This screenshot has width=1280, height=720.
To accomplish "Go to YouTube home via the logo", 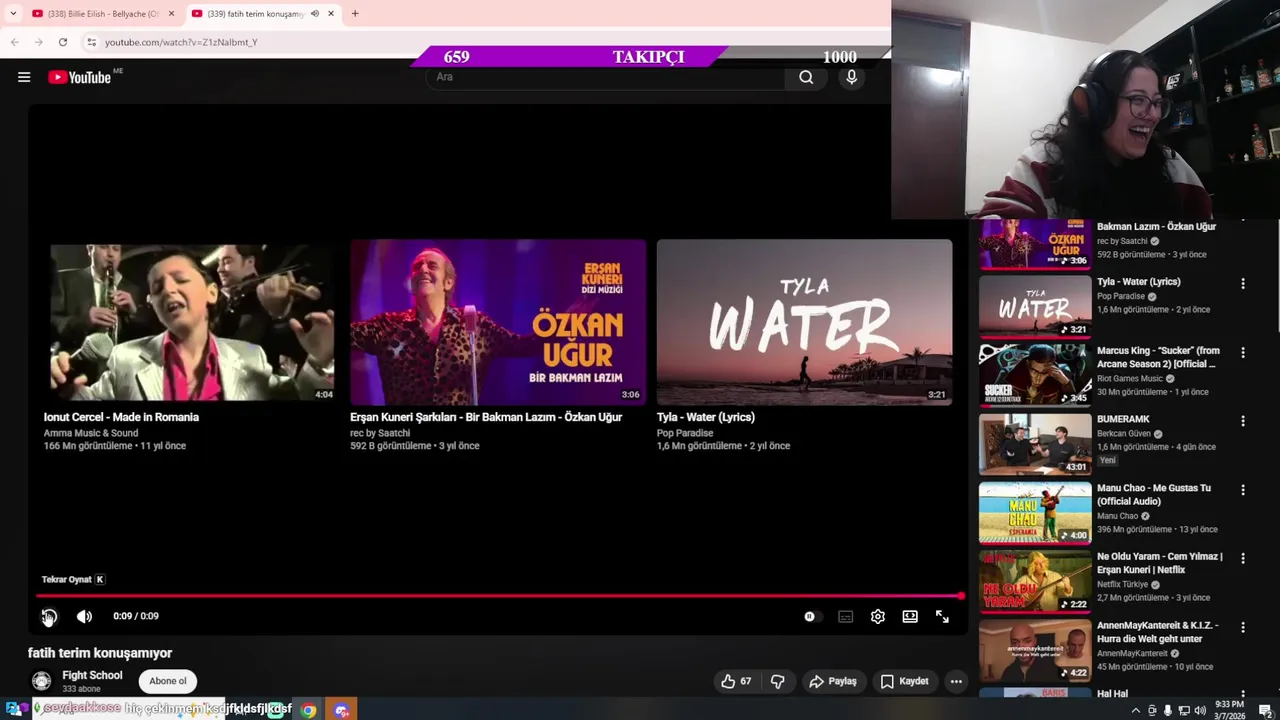I will pos(79,77).
